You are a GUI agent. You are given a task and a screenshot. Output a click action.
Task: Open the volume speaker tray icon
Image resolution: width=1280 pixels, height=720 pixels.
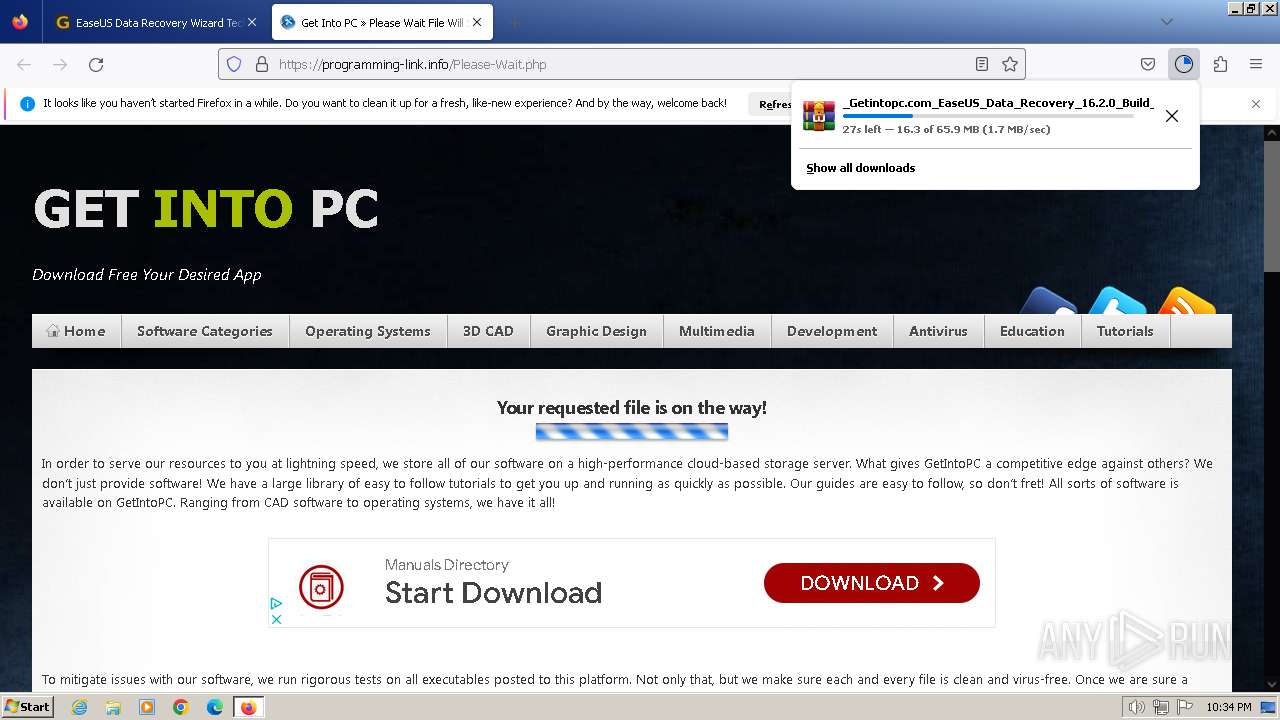click(x=1137, y=707)
